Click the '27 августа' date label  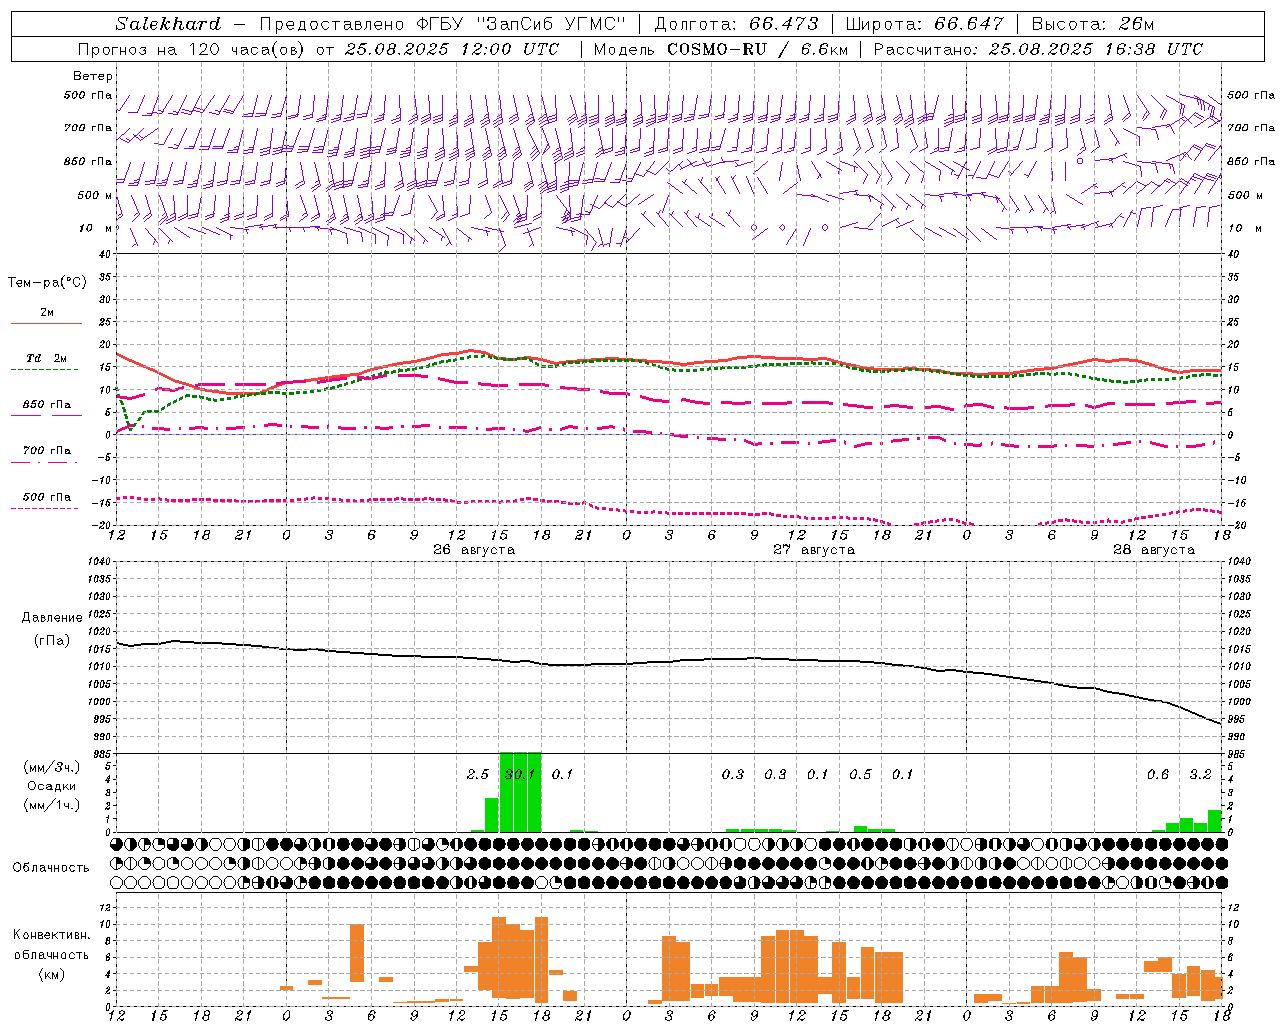pyautogui.click(x=814, y=550)
